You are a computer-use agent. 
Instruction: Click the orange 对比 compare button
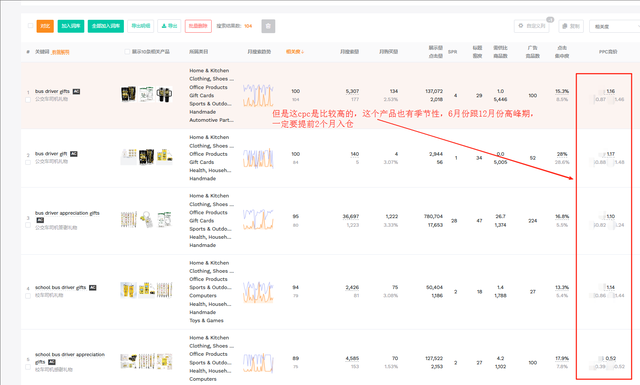[x=45, y=26]
